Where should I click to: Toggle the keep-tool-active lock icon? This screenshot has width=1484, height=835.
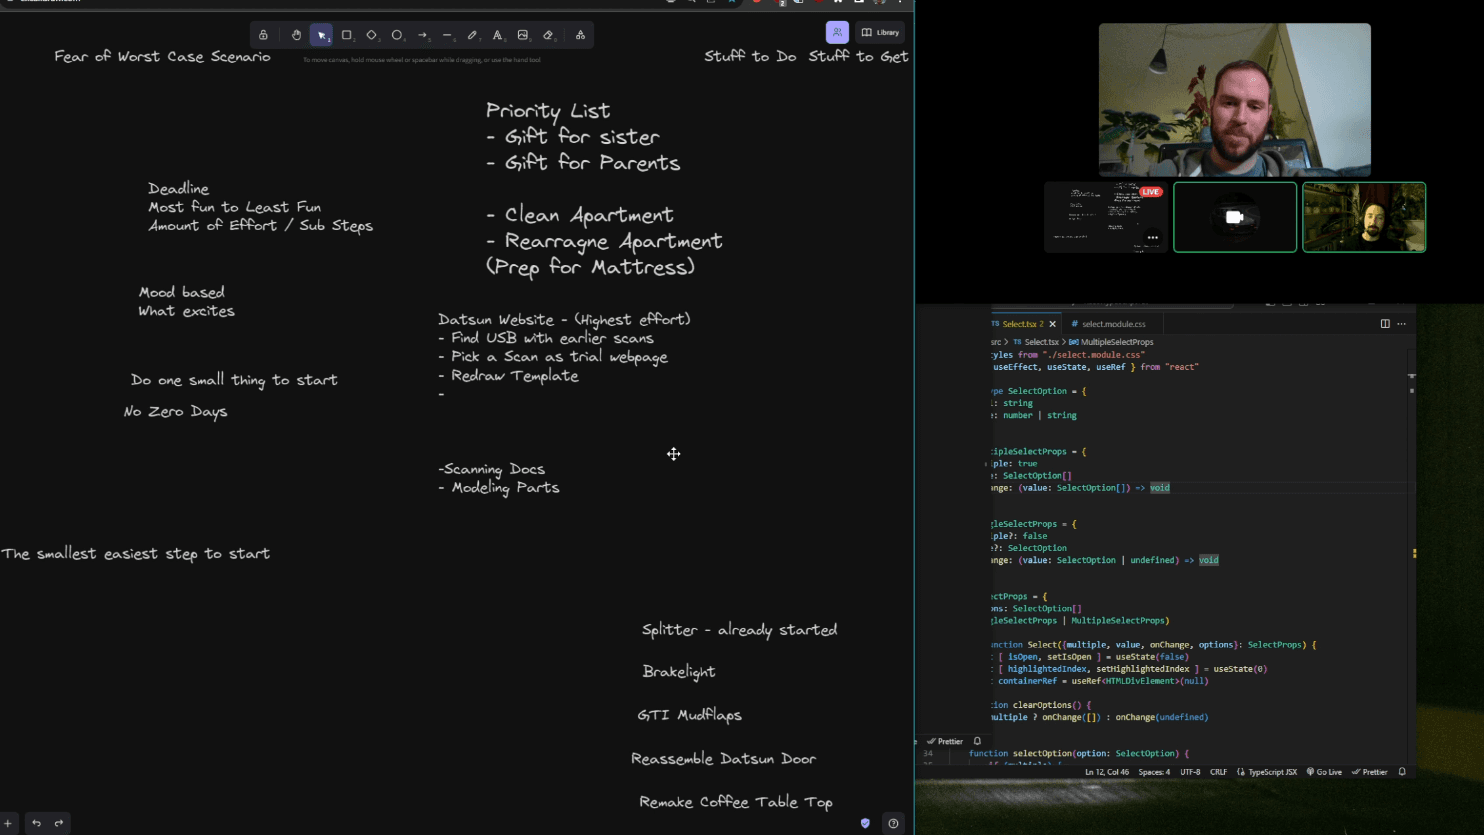pos(263,35)
